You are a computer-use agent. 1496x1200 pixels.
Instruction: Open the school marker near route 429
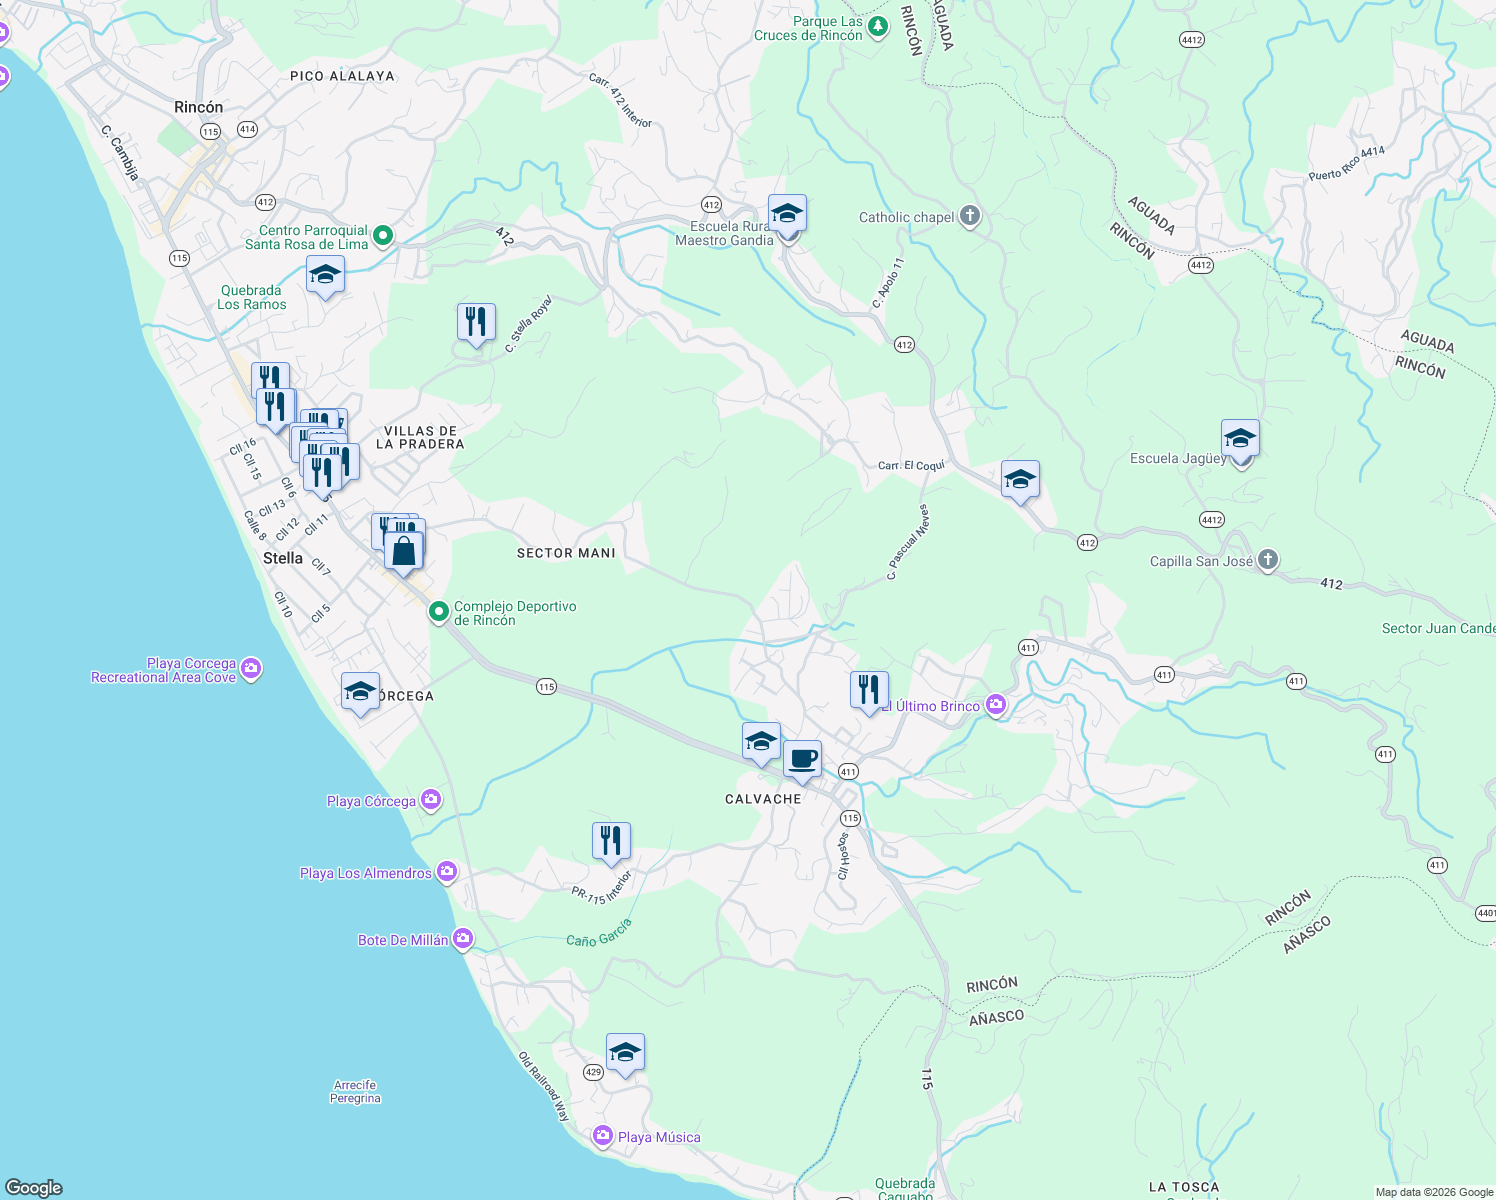pos(626,1051)
